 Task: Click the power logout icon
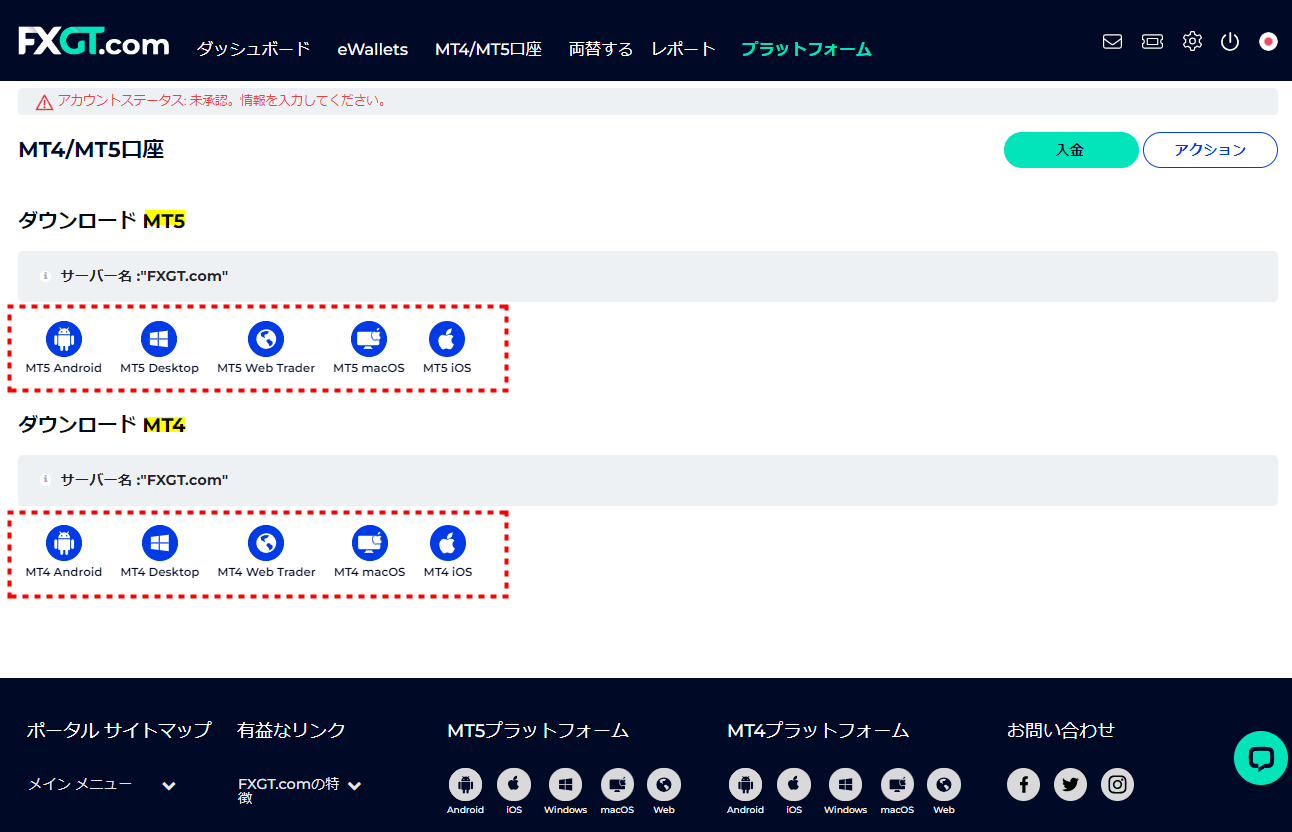1230,42
